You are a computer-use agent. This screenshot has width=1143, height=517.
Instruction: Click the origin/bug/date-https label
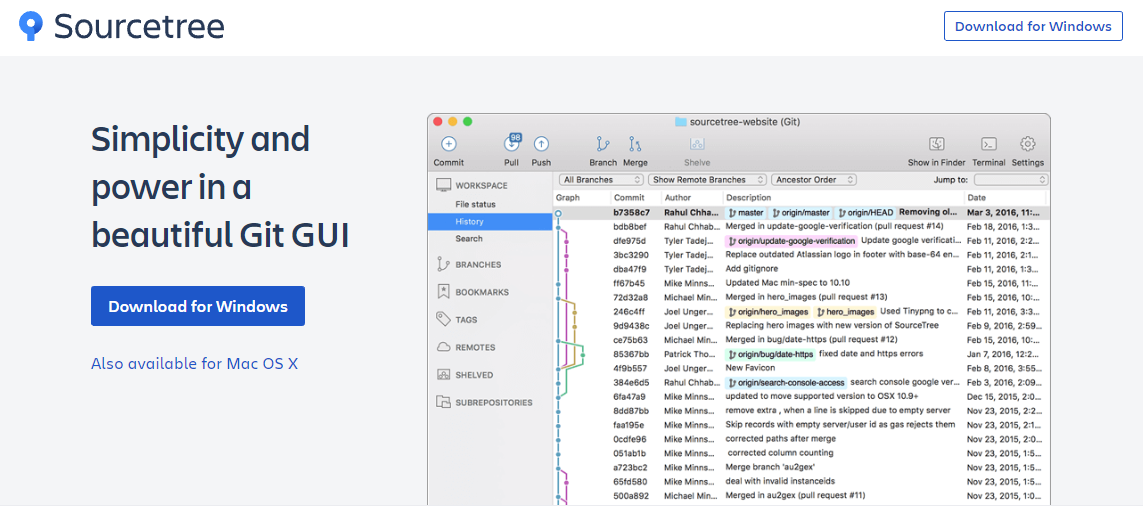tap(771, 354)
